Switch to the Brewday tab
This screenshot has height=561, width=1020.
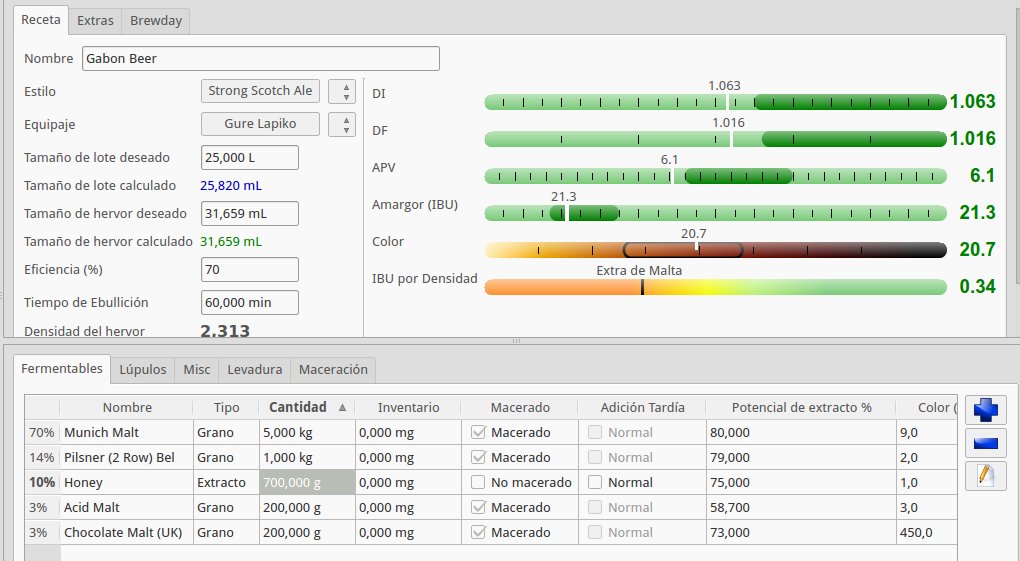pyautogui.click(x=156, y=20)
